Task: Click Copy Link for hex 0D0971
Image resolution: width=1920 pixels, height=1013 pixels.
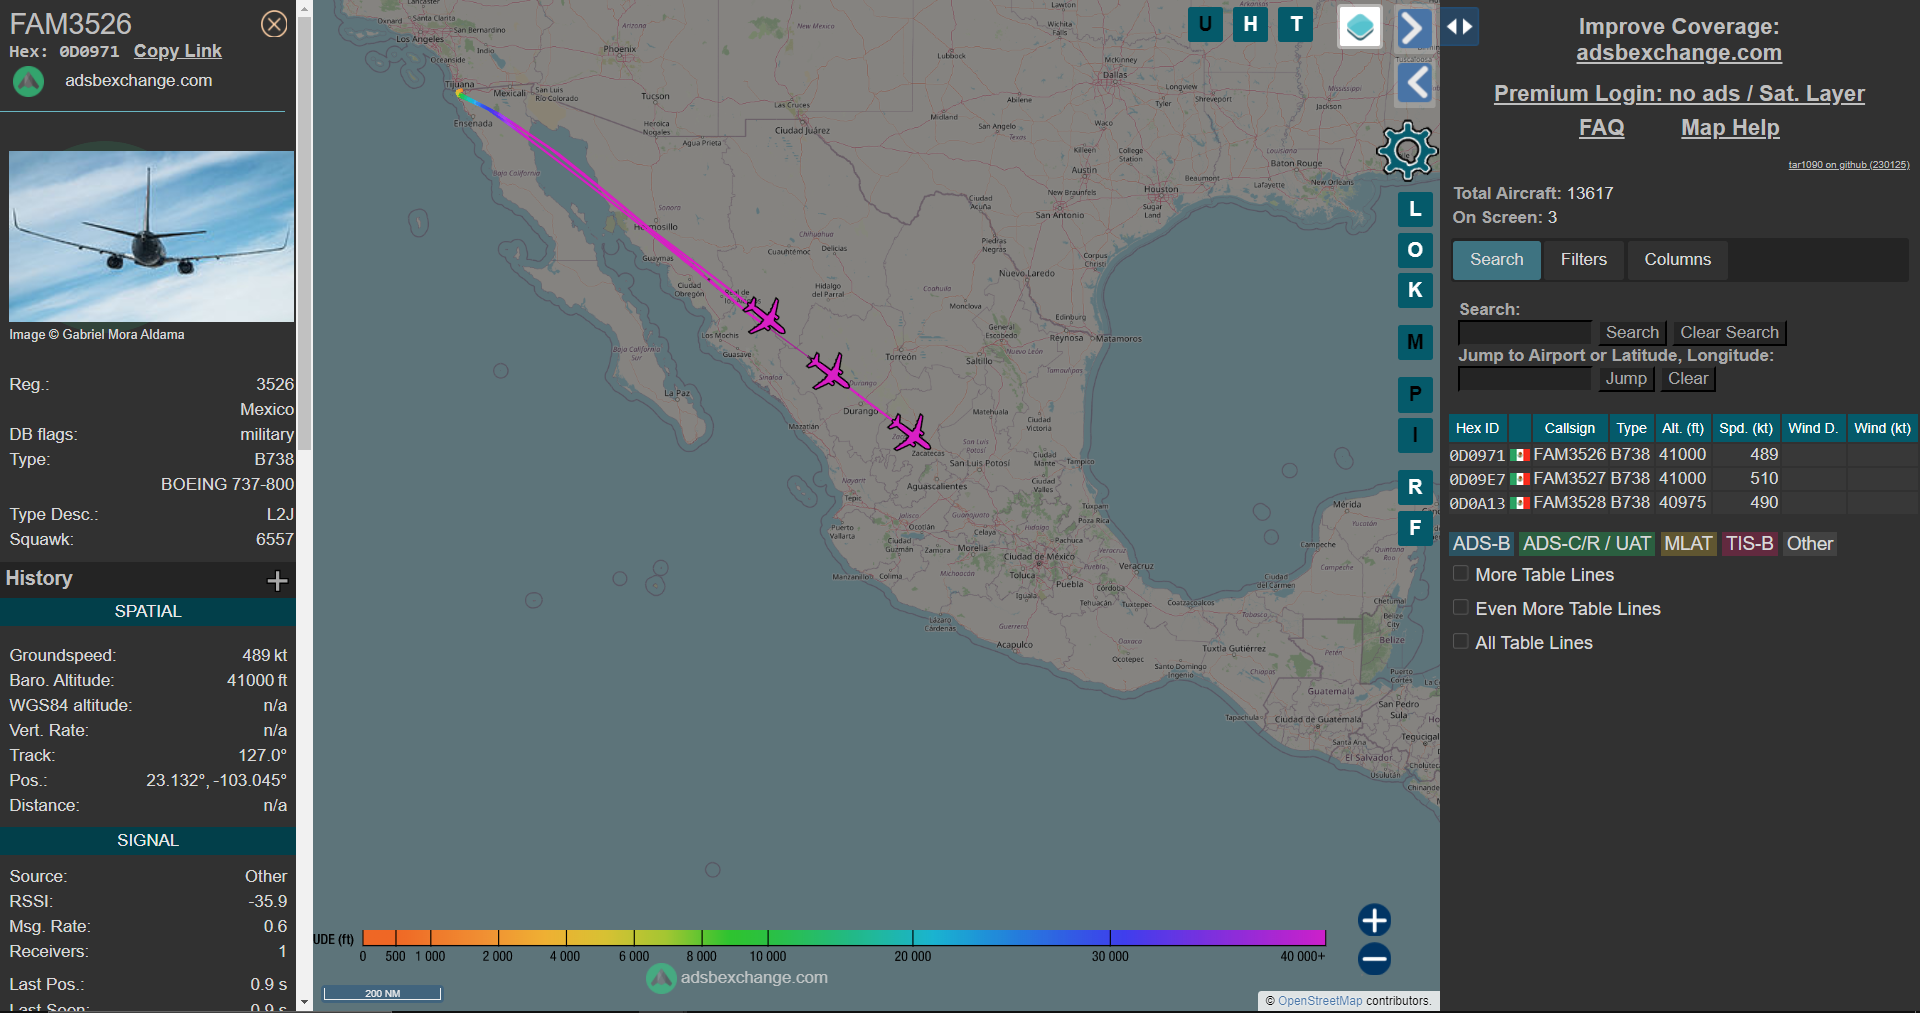Action: [x=178, y=51]
